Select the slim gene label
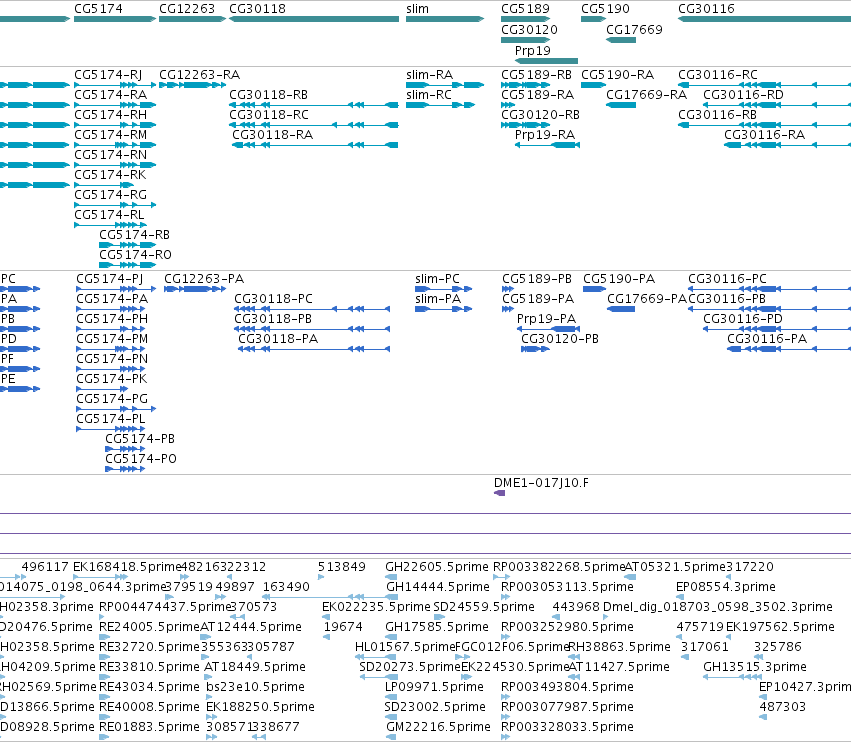Image resolution: width=851 pixels, height=742 pixels. click(417, 9)
